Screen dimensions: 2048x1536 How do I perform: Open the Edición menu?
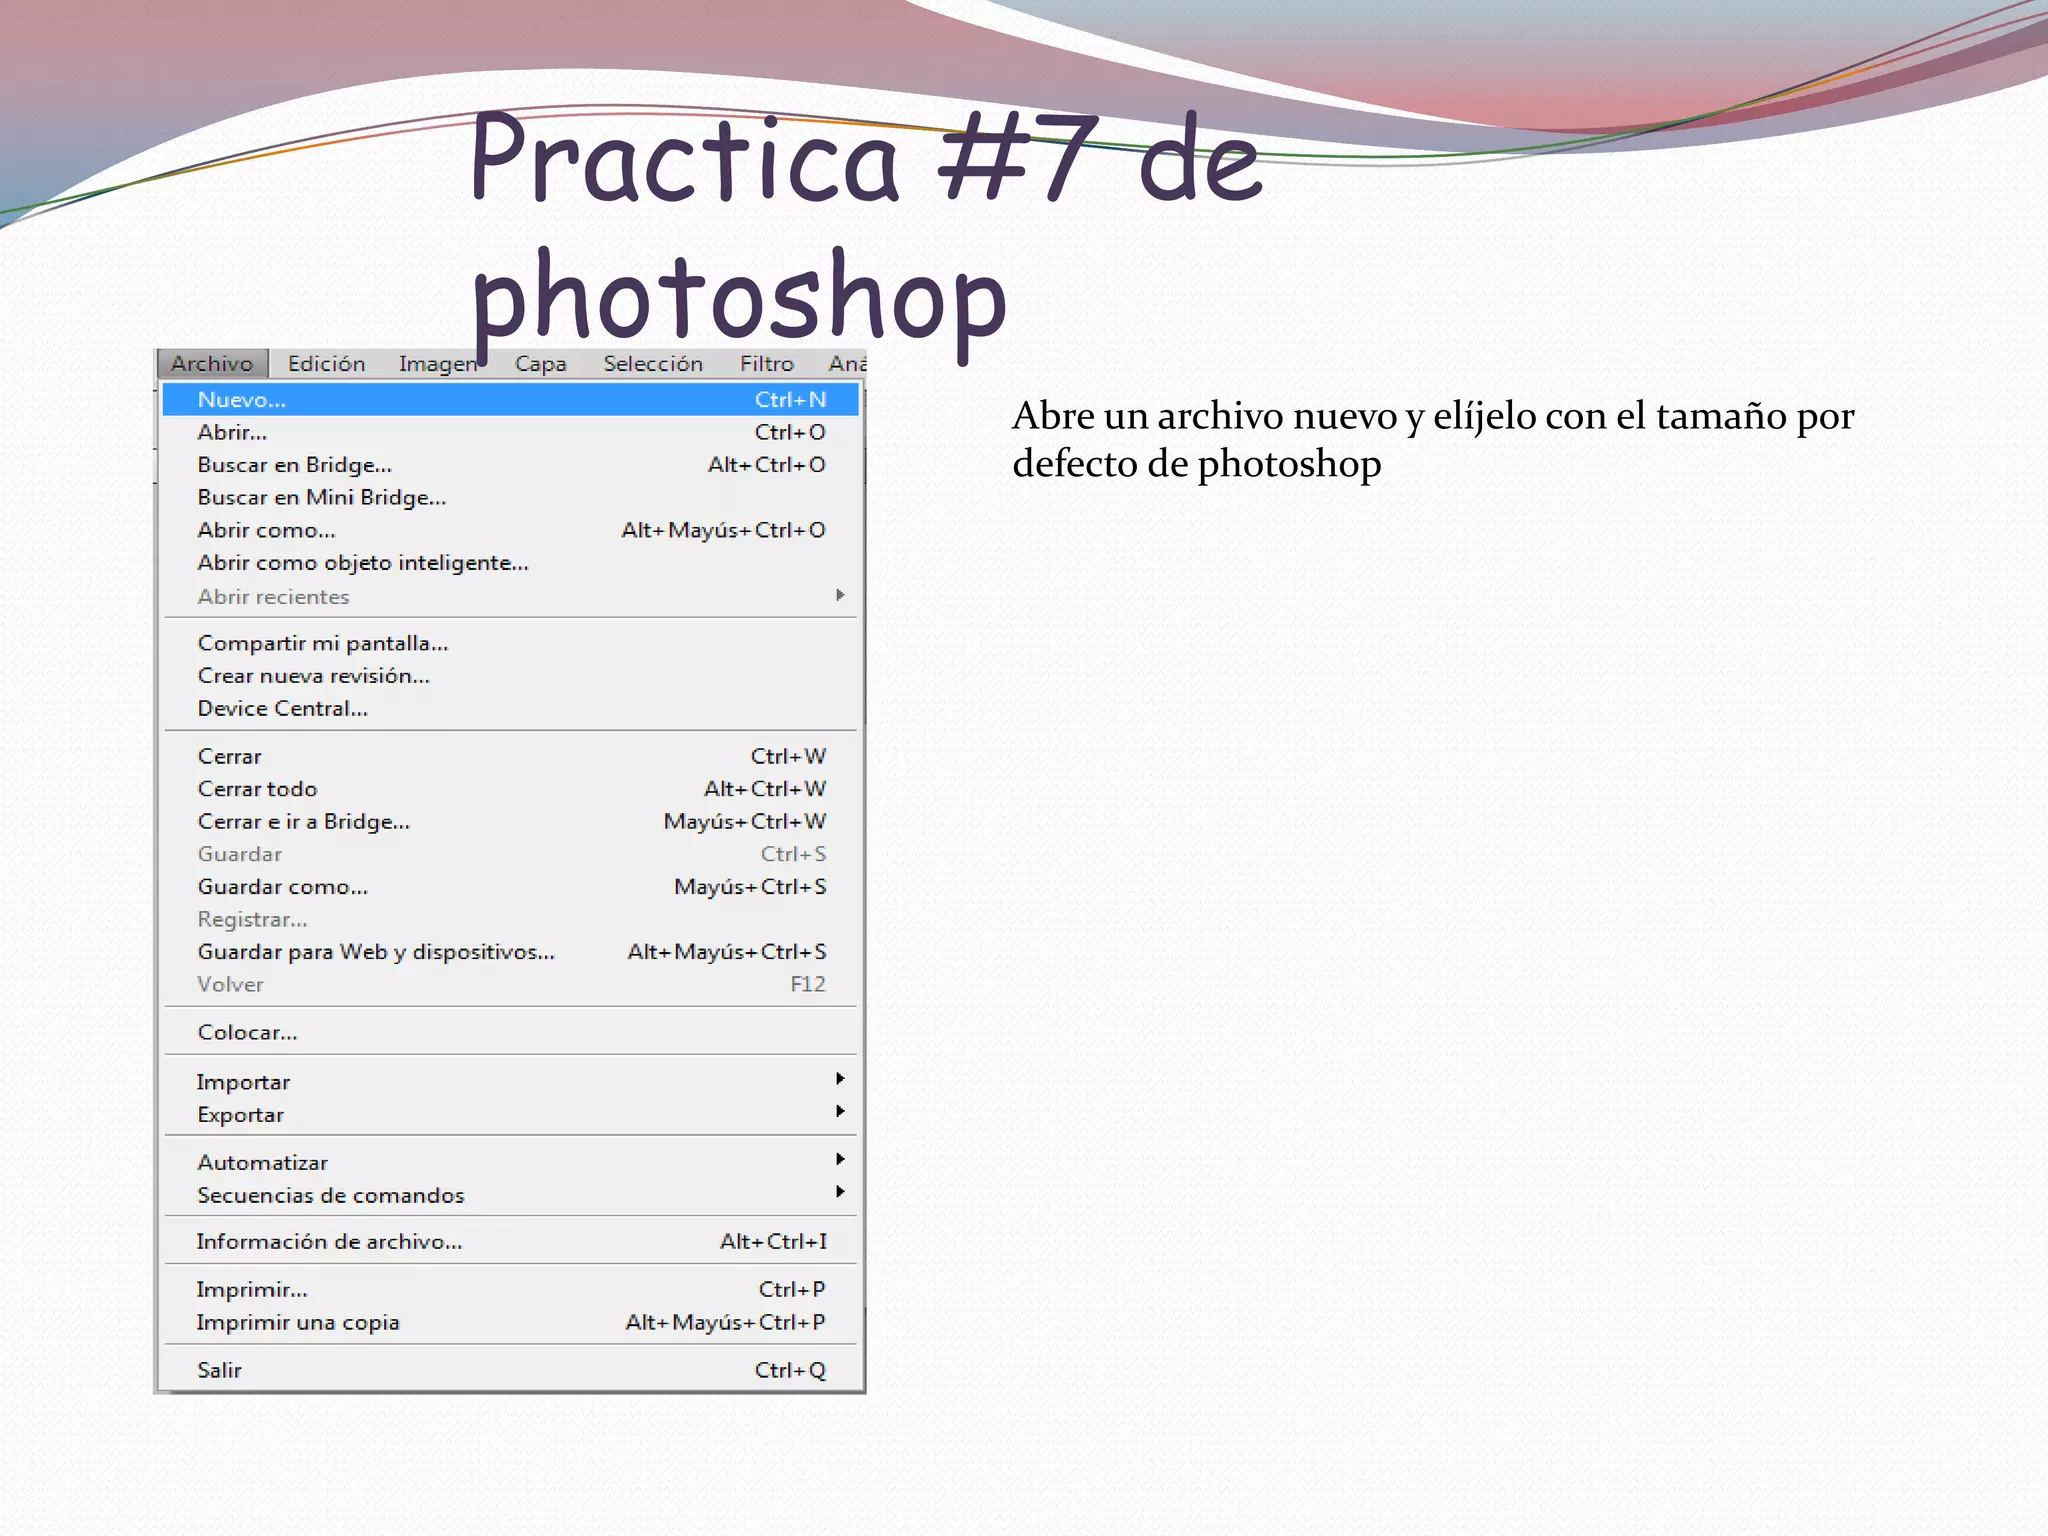(326, 364)
